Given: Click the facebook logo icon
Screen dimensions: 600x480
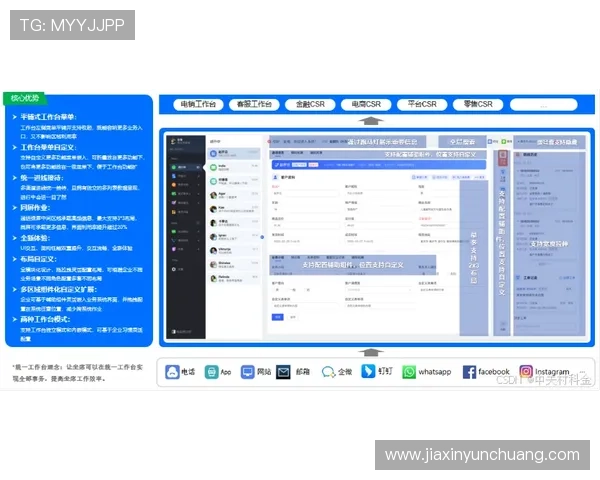Looking at the screenshot, I should tap(469, 372).
